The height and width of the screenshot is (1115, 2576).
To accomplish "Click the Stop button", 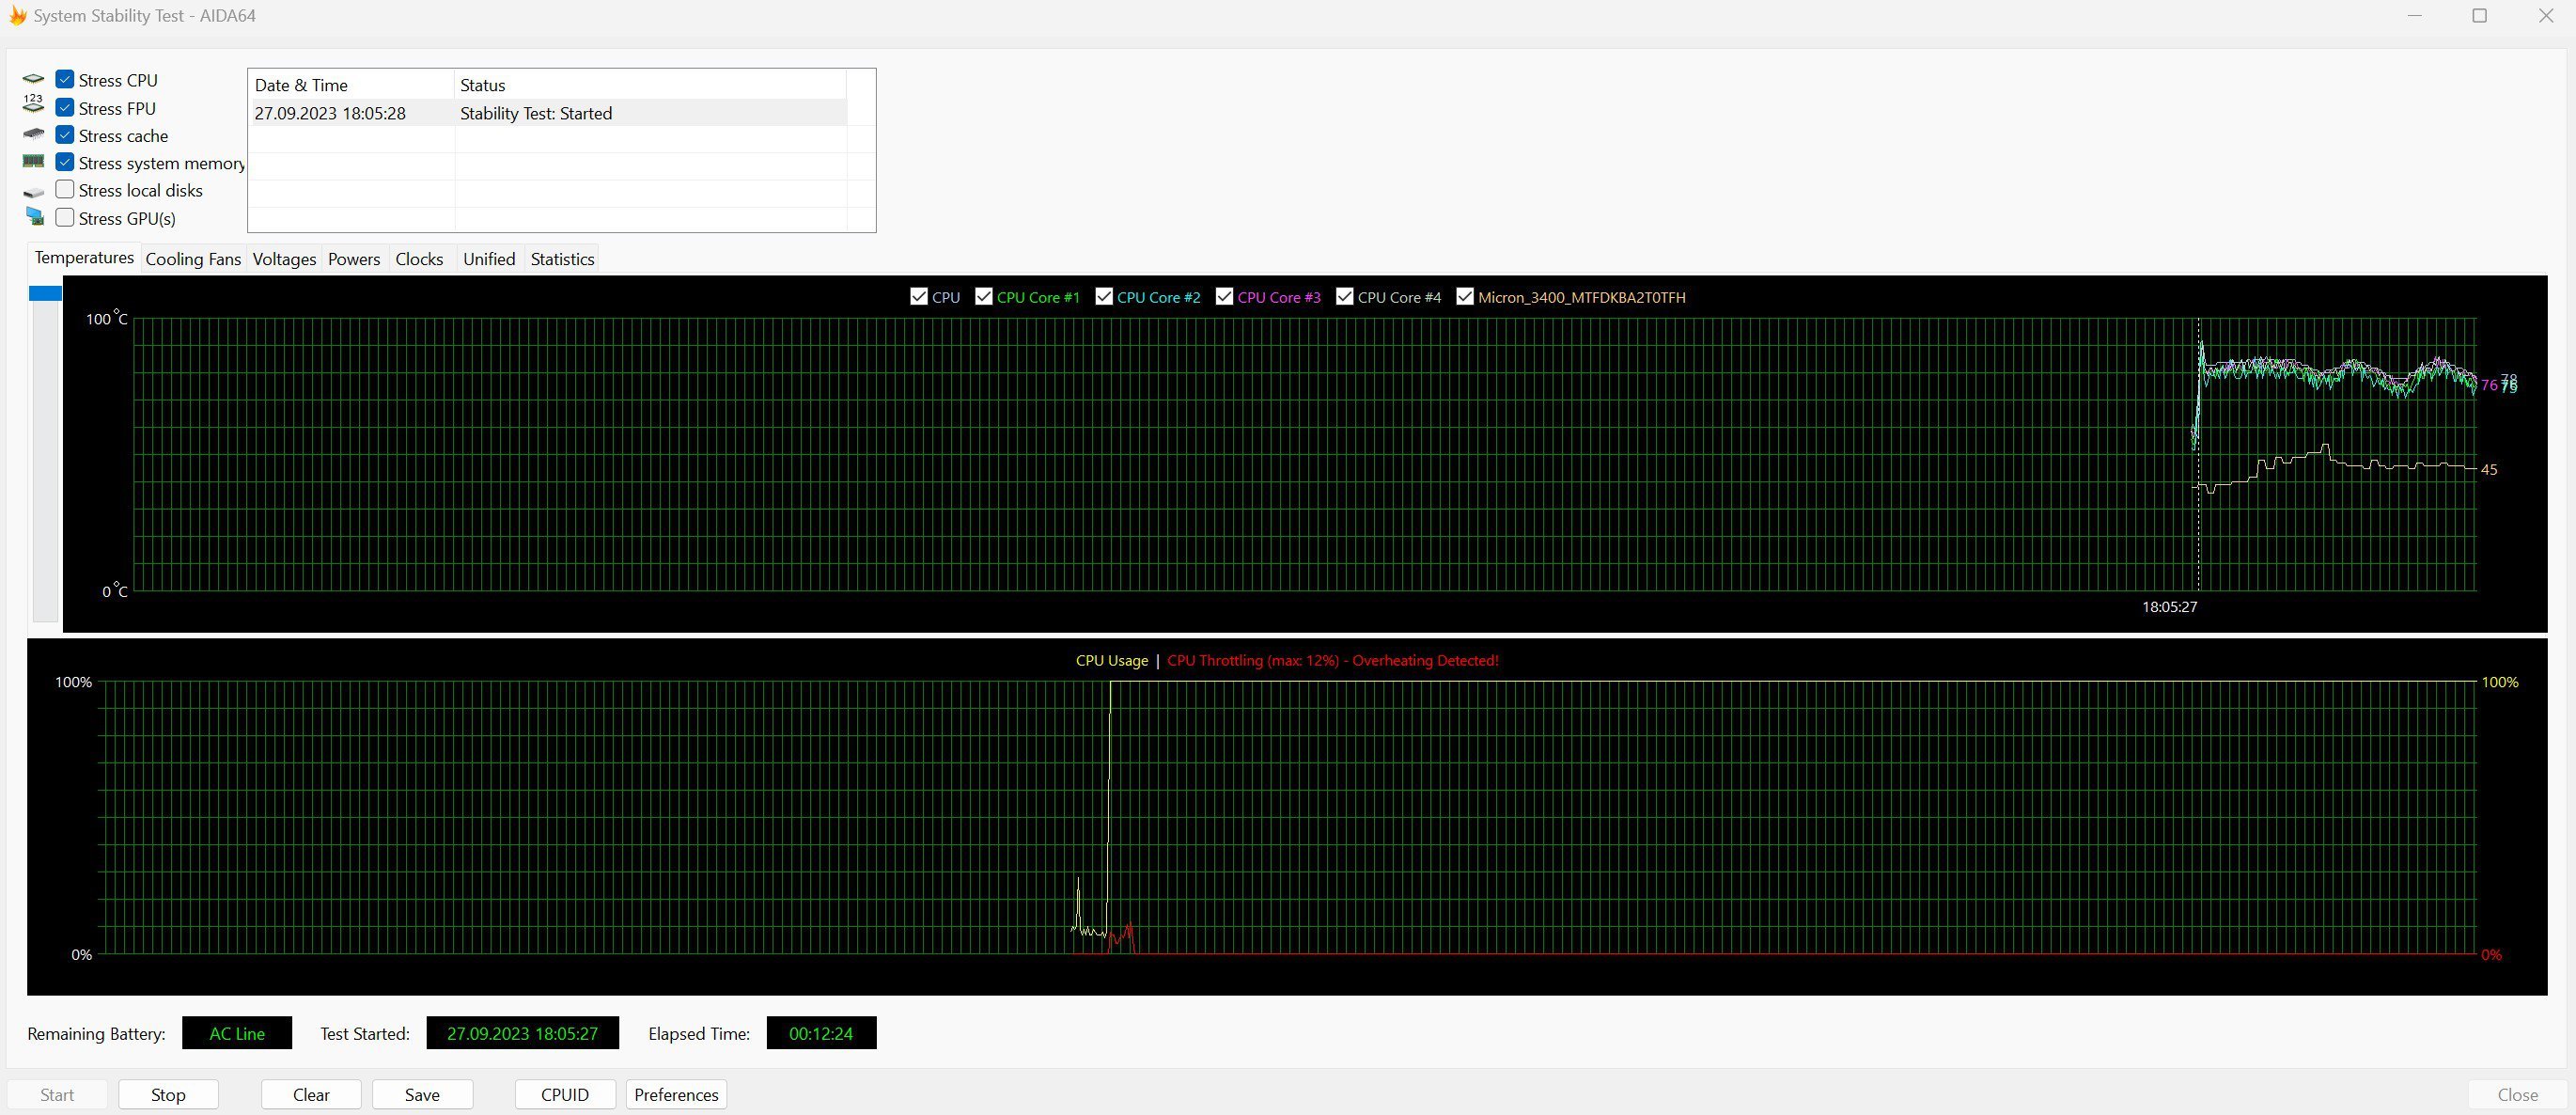I will click(166, 1093).
